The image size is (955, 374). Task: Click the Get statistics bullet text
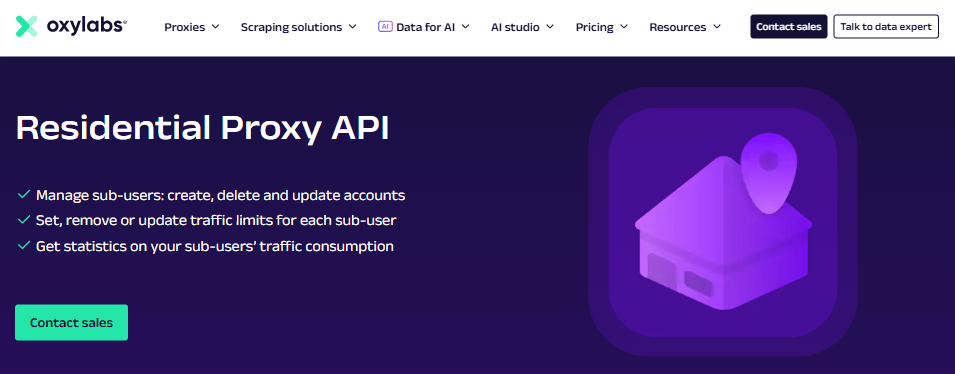(215, 246)
